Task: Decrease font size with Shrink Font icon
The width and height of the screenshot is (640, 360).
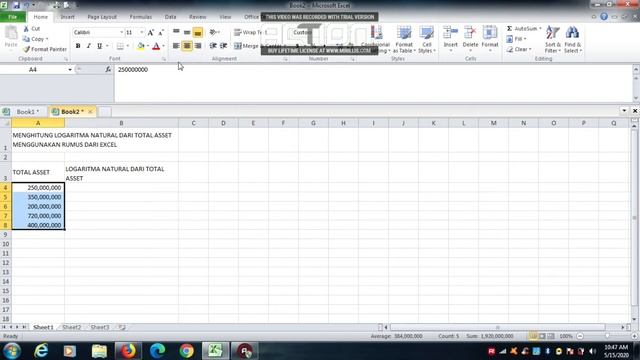Action: [161, 32]
